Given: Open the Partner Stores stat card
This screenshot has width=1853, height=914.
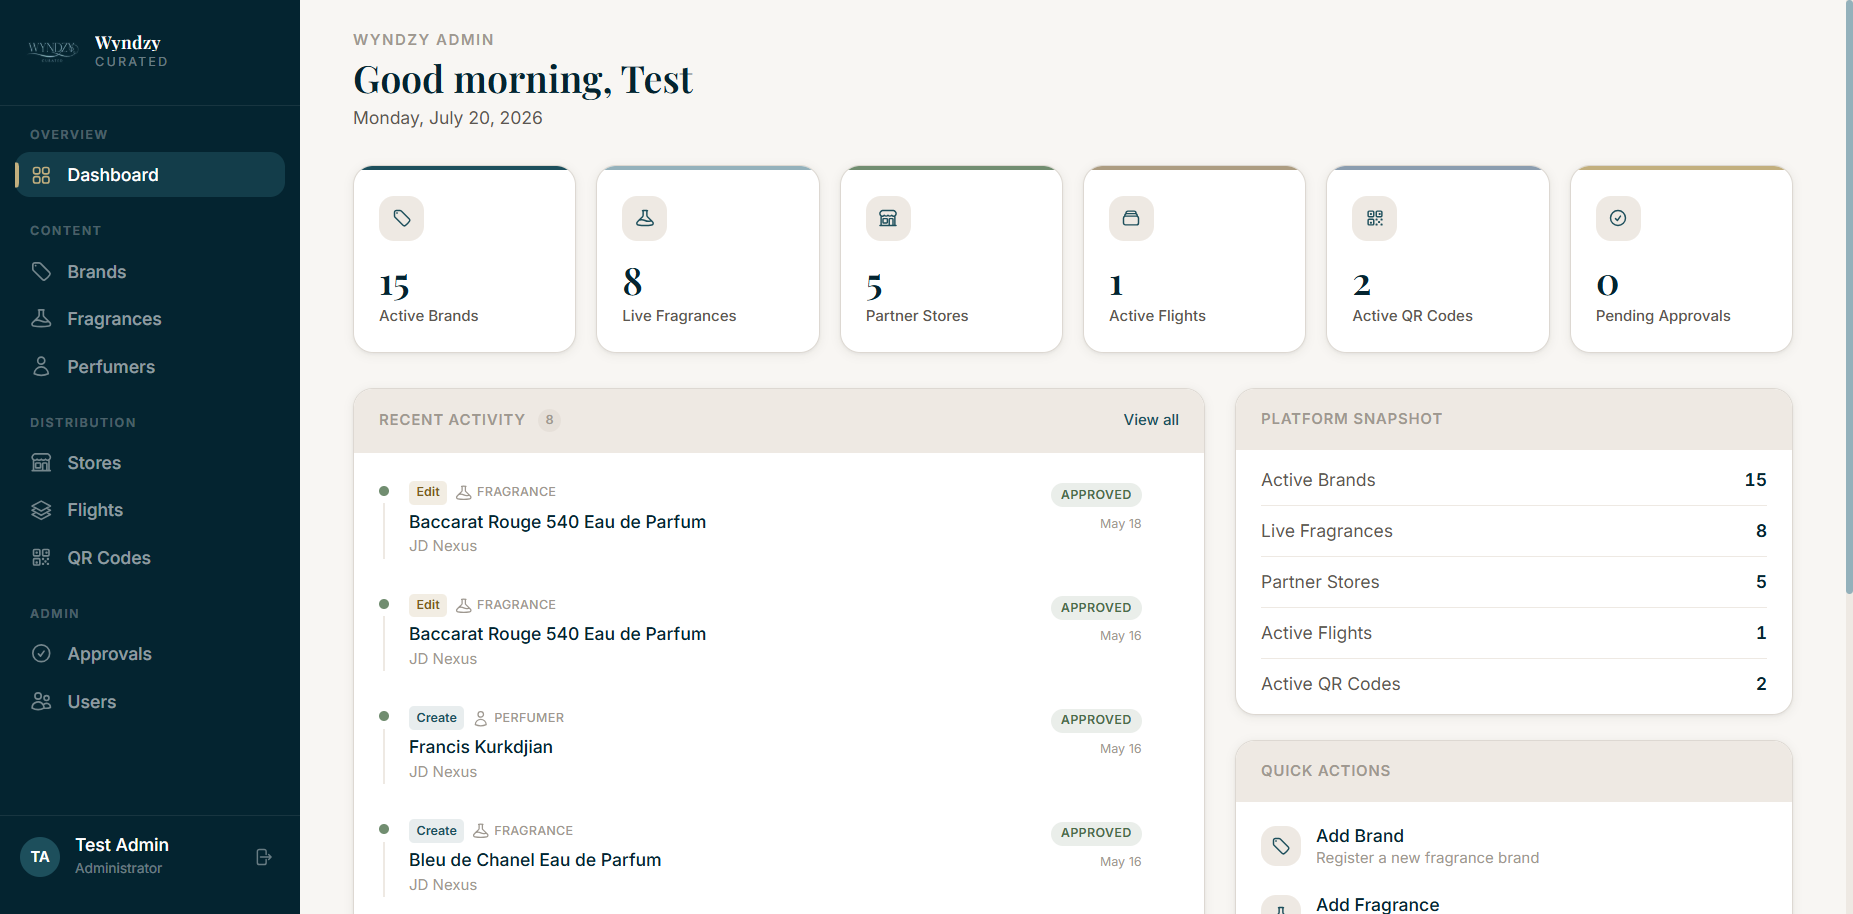Looking at the screenshot, I should tap(951, 259).
